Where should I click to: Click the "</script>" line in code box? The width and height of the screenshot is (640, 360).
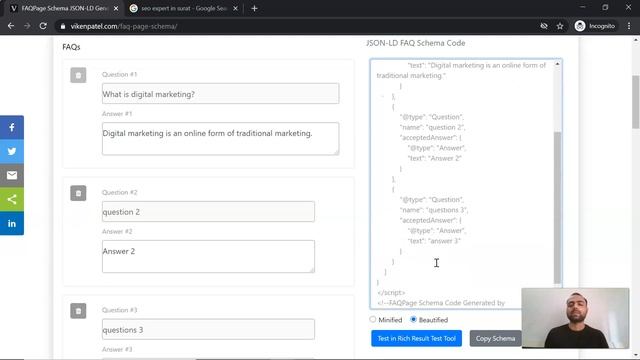[x=391, y=293]
